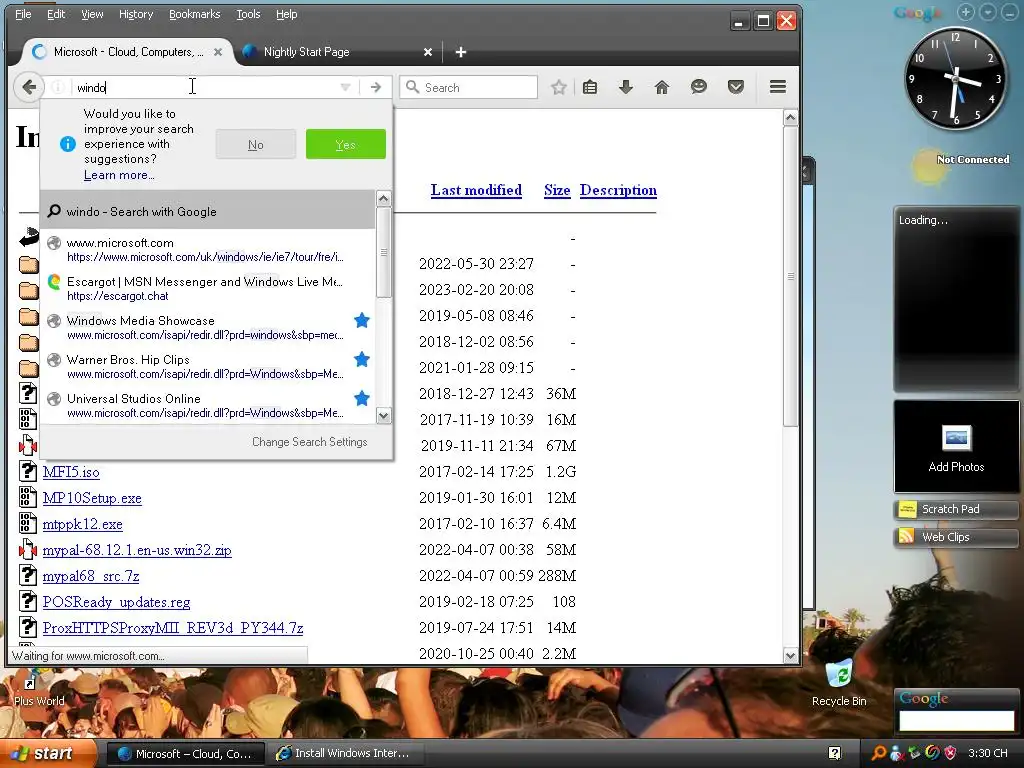Viewport: 1024px width, 768px height.
Task: Click No on search suggestions prompt
Action: (256, 144)
